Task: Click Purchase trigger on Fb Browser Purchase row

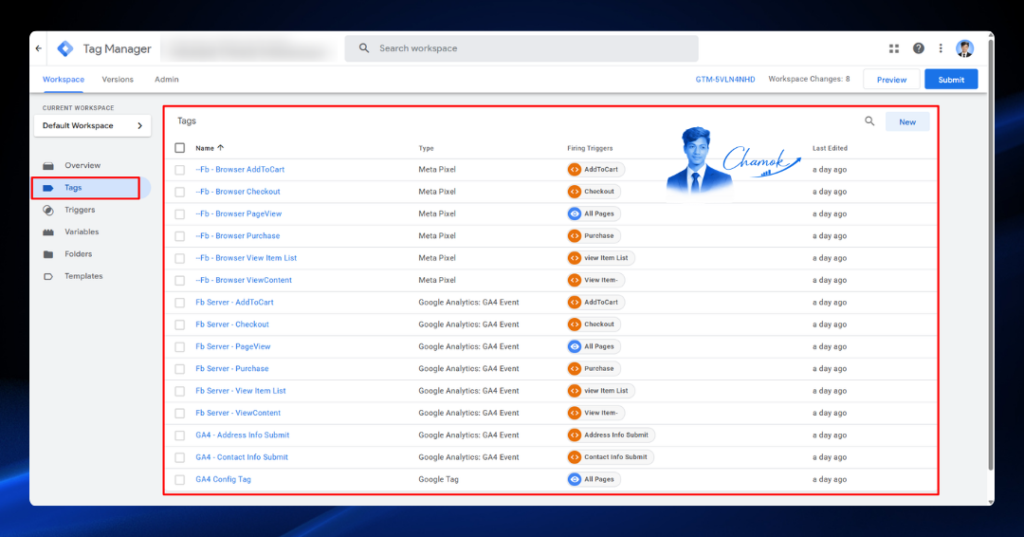Action: [594, 236]
